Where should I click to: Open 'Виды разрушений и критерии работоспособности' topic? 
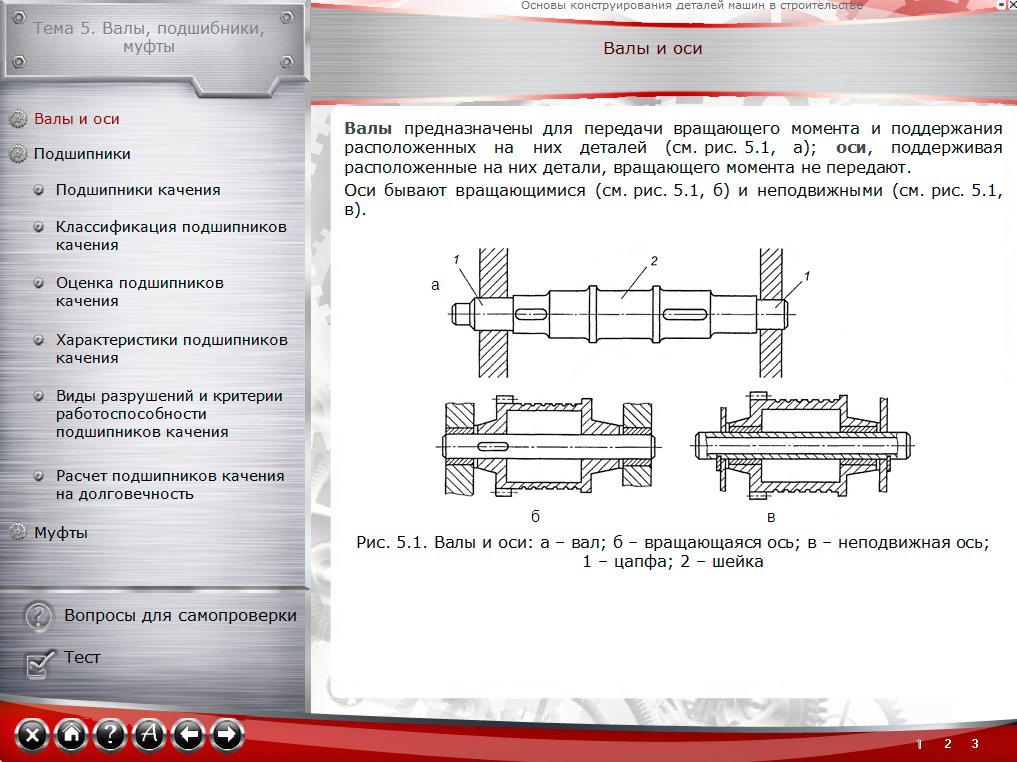point(169,414)
